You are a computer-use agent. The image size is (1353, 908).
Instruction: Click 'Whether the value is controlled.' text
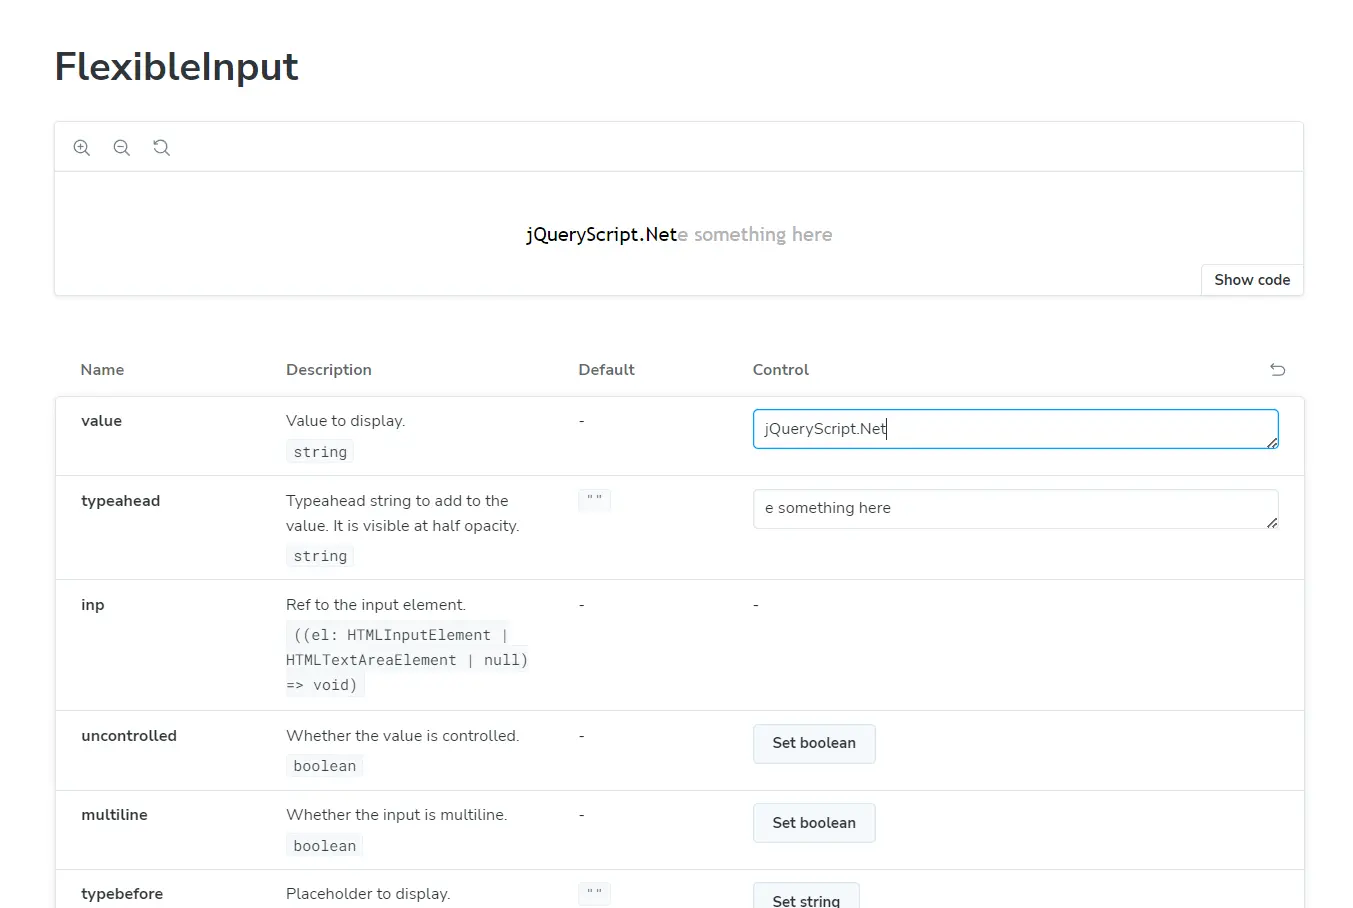click(x=402, y=736)
